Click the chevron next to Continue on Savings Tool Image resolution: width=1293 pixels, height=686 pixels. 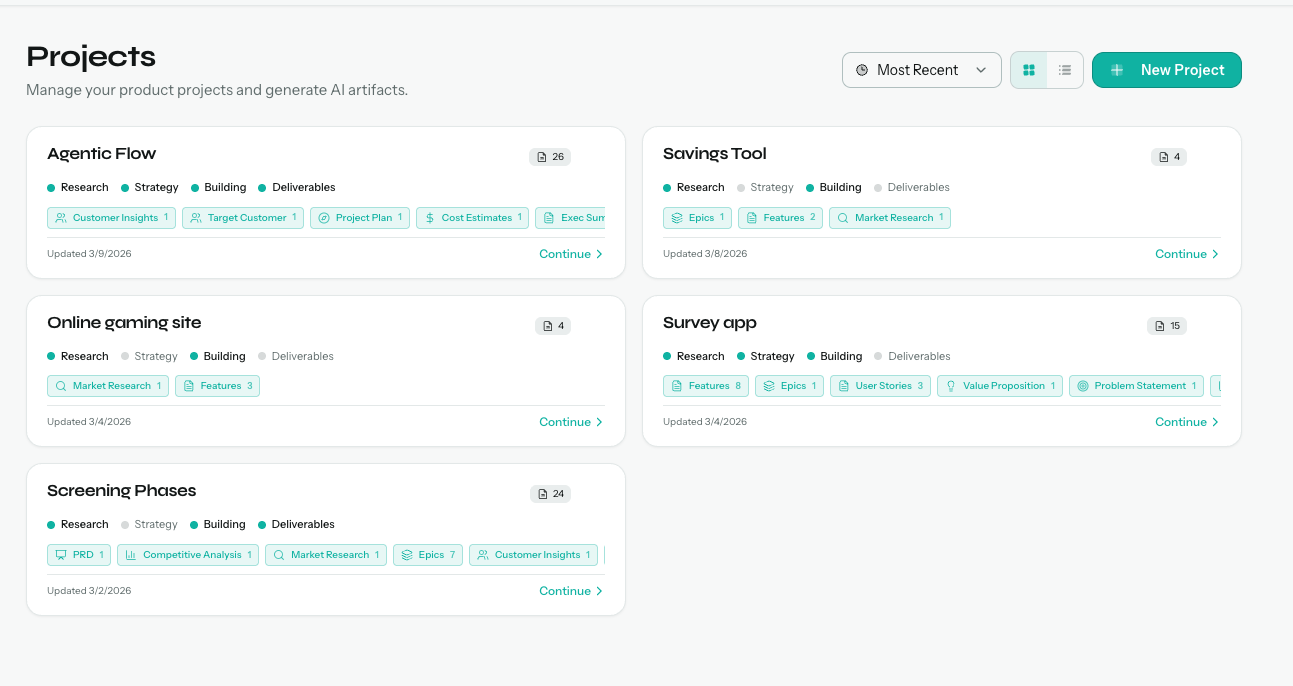tap(1216, 254)
